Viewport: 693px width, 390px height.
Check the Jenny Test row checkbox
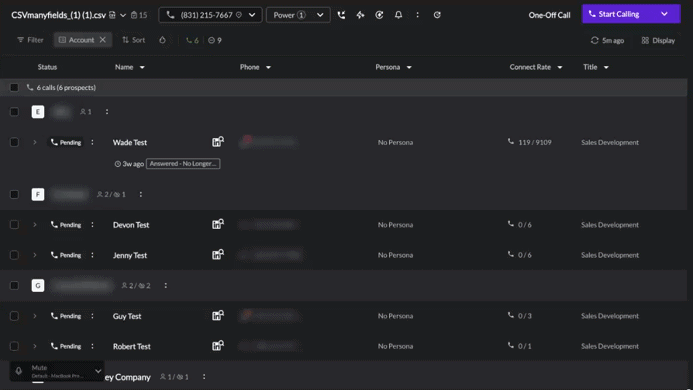click(14, 255)
